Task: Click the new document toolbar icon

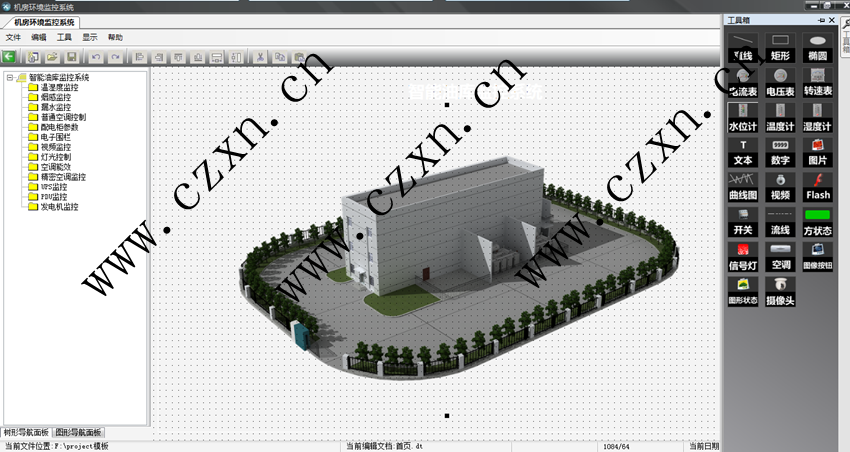Action: click(33, 56)
